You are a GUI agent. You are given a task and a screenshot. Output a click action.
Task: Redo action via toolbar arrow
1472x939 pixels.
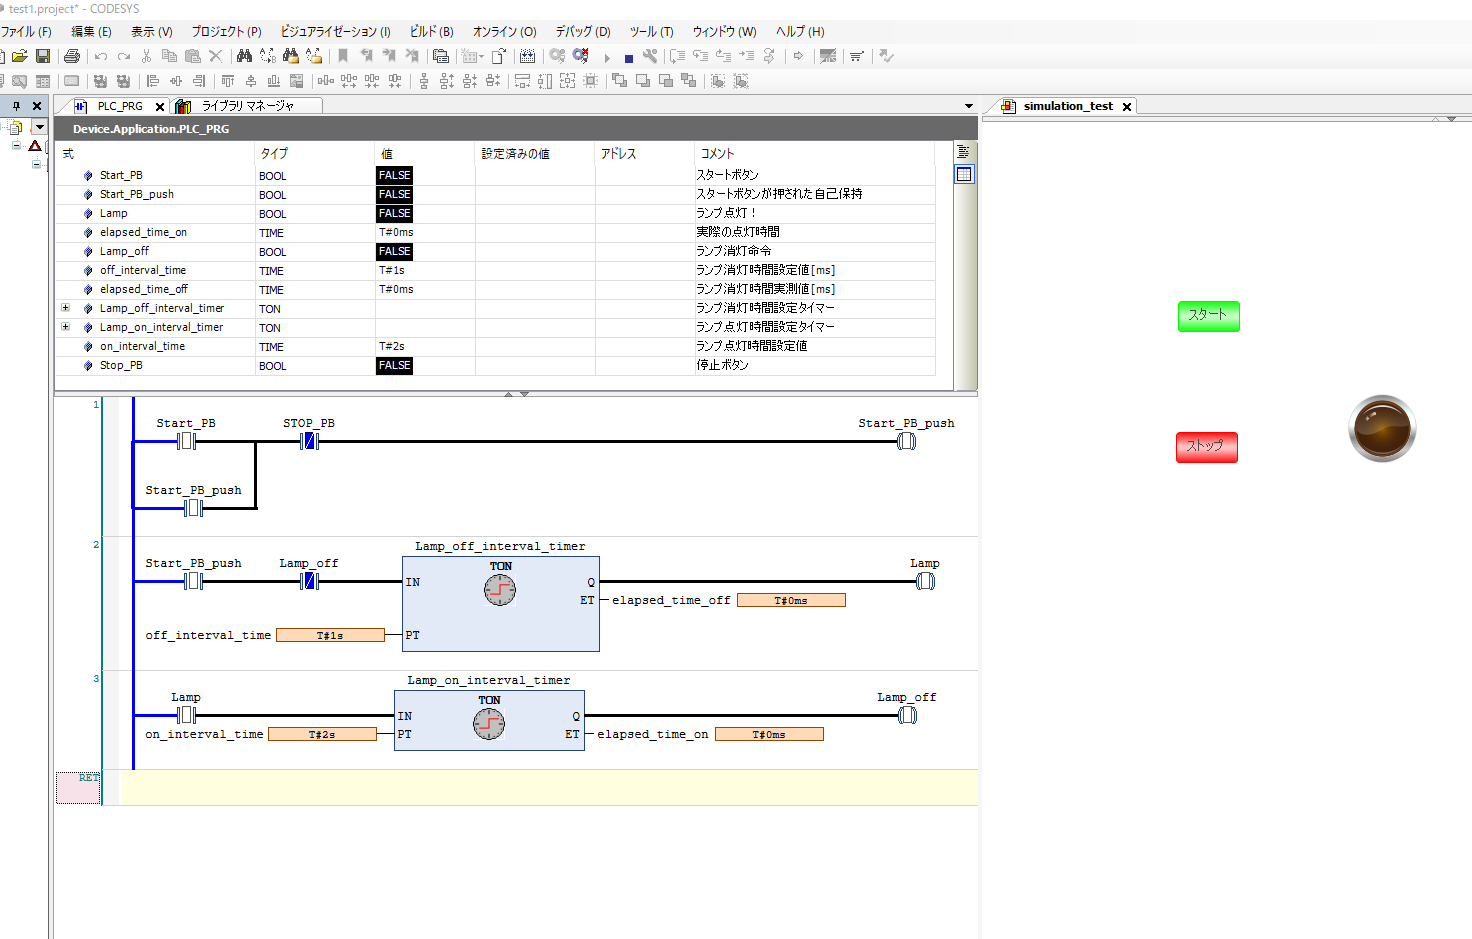pos(123,57)
